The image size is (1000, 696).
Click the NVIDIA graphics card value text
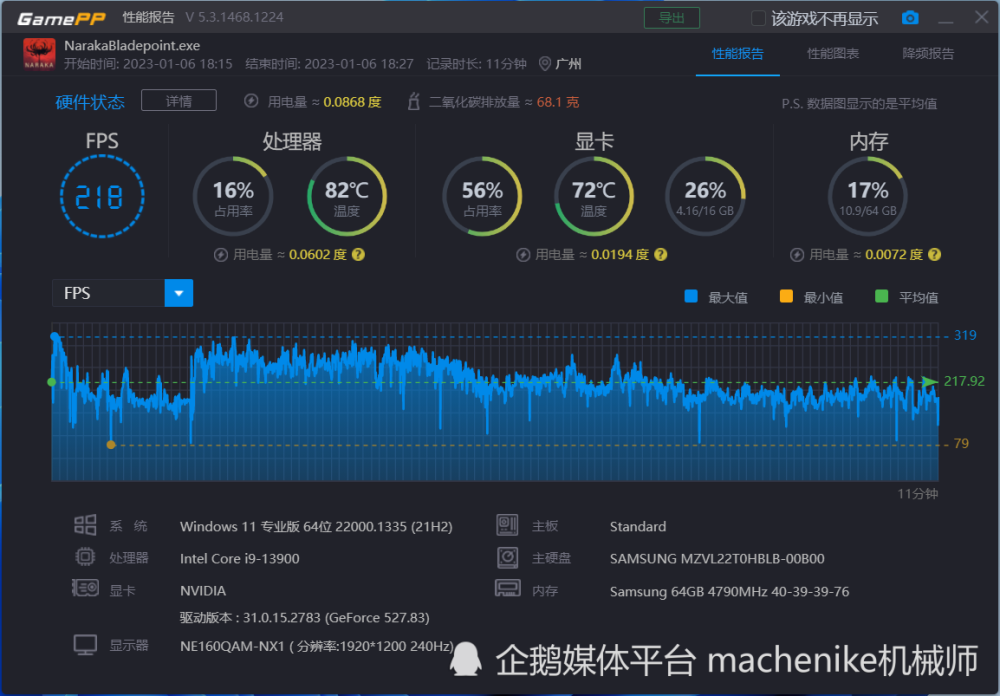[203, 591]
